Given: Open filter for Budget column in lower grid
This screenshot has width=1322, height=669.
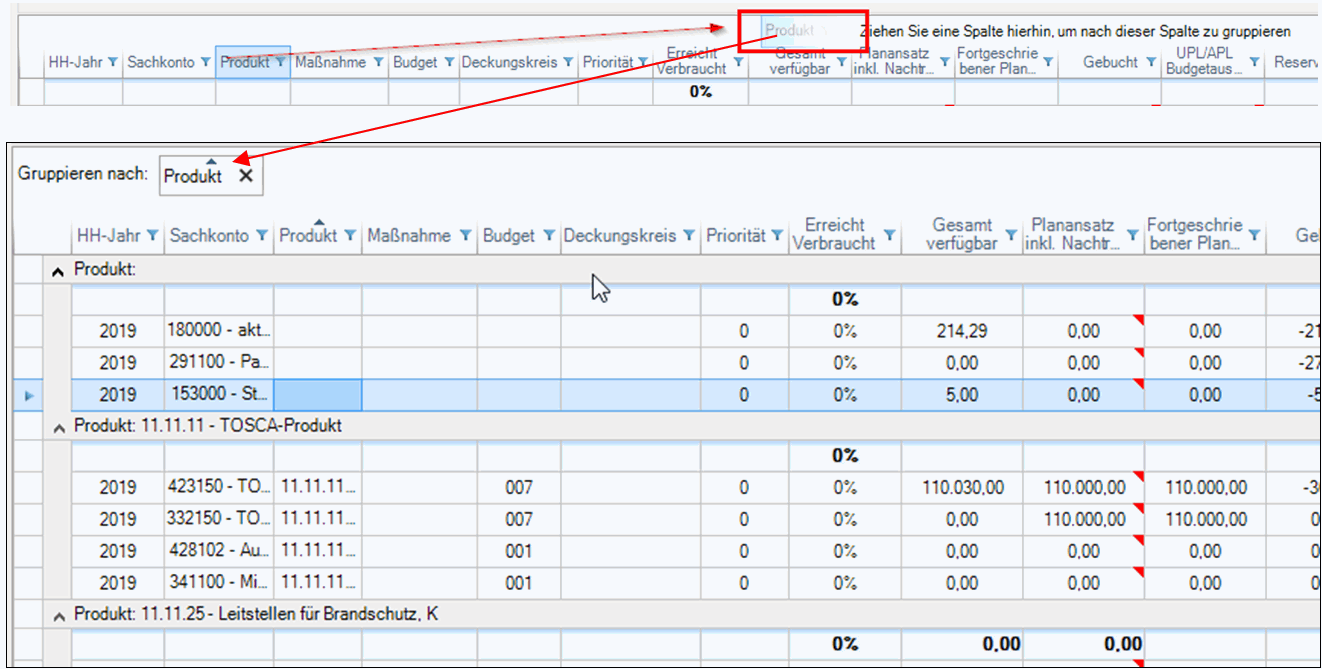Looking at the screenshot, I should click(549, 236).
